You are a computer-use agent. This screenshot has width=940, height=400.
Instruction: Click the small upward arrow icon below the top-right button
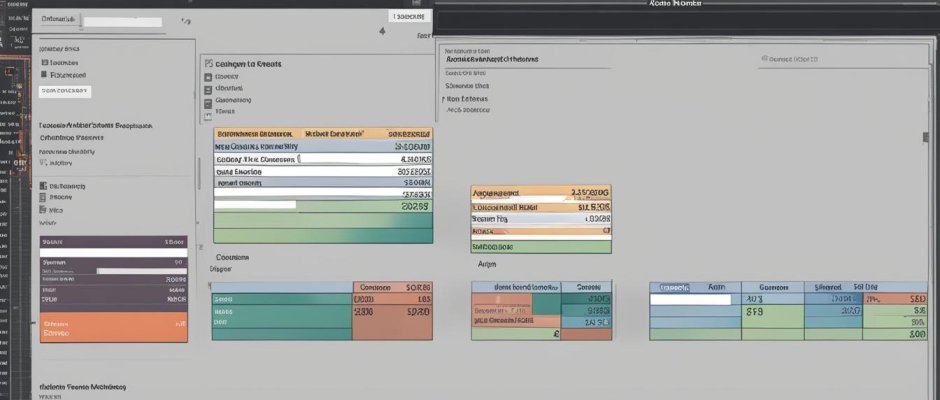[x=382, y=32]
